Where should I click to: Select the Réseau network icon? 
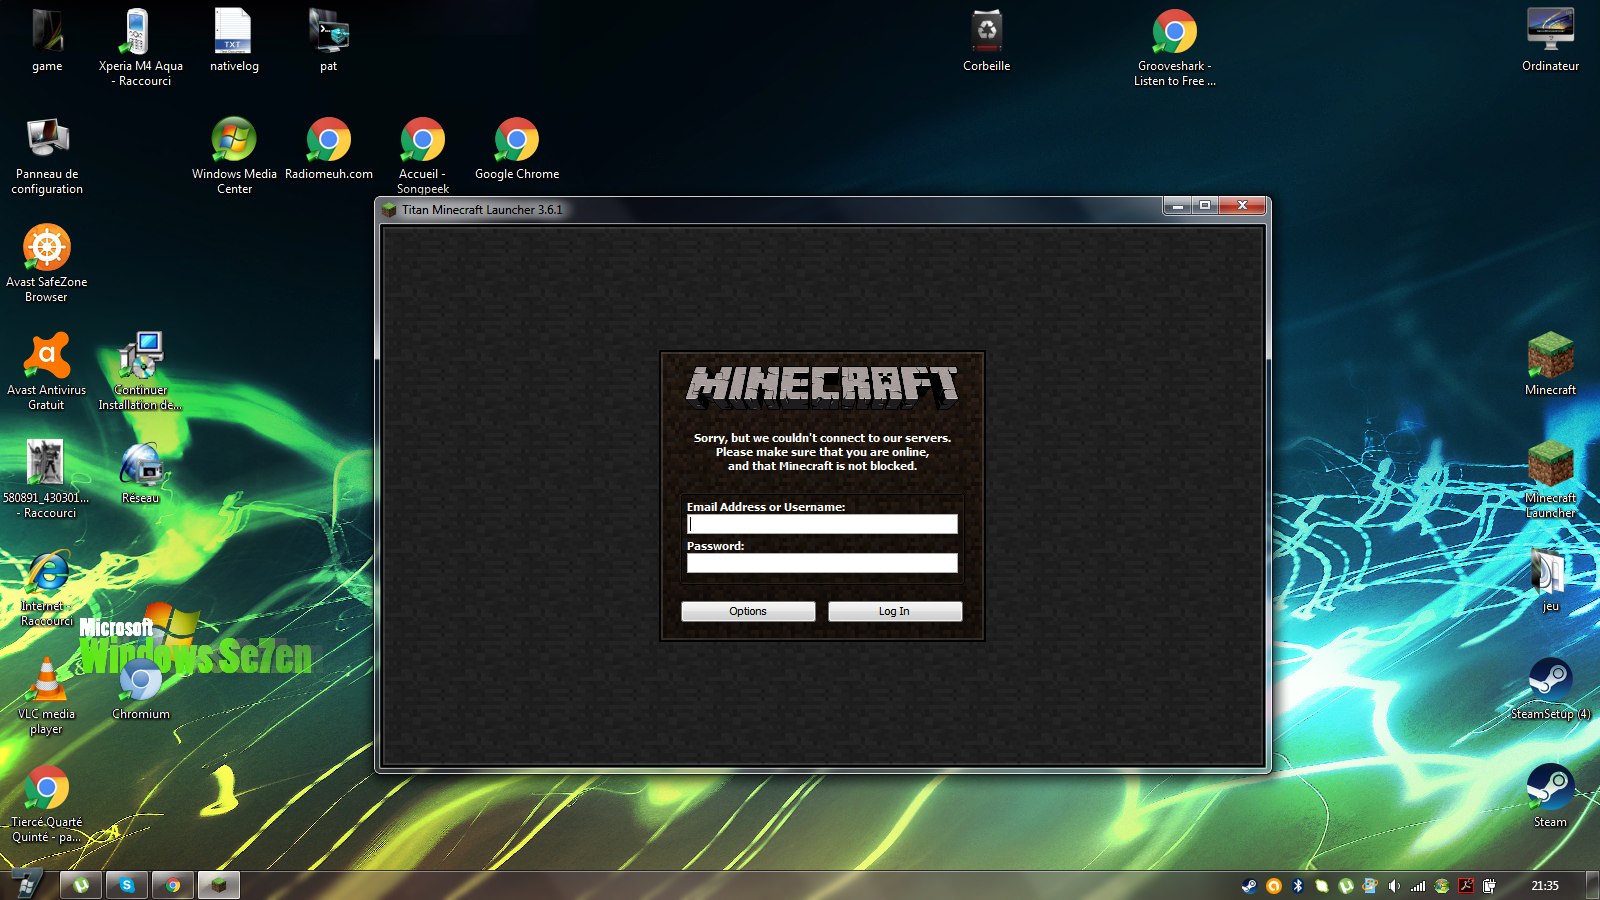click(x=140, y=473)
